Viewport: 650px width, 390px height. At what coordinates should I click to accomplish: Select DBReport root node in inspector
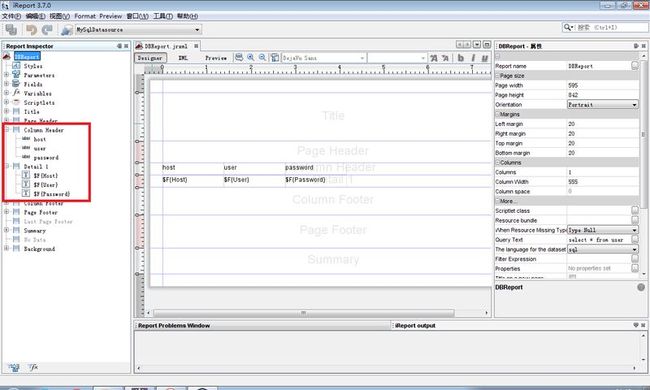coord(27,56)
